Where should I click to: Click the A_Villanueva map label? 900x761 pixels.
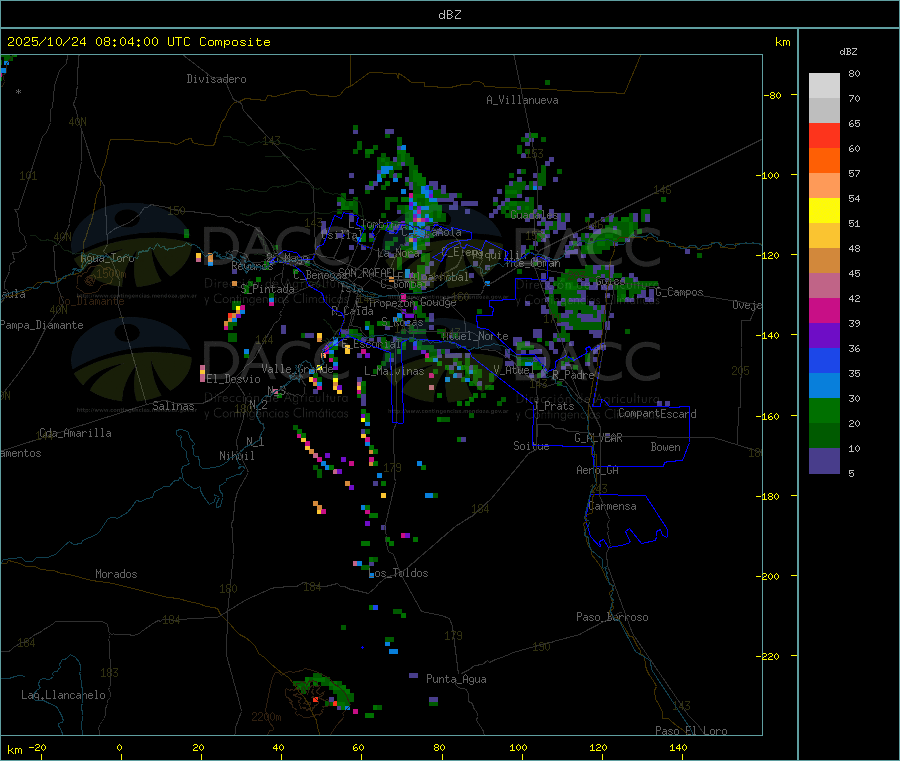coord(522,100)
